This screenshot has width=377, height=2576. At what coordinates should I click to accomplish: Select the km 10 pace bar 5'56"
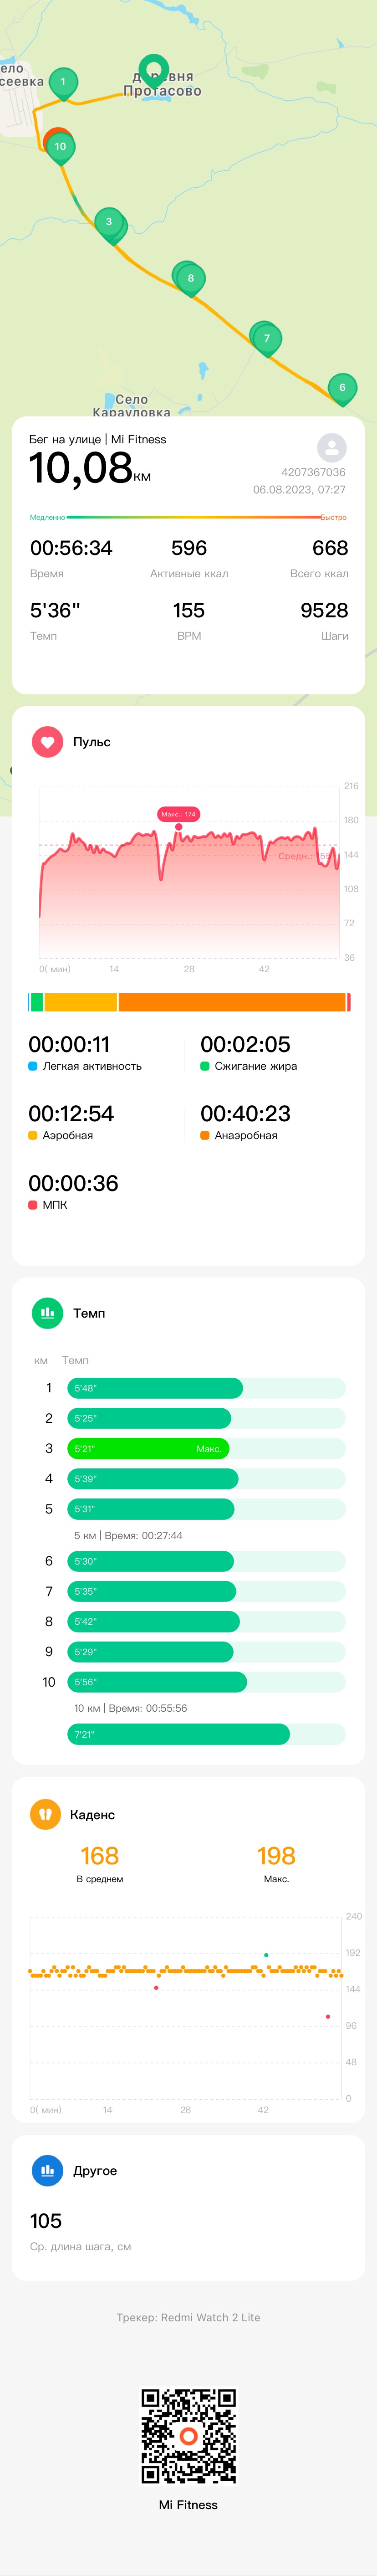157,1682
